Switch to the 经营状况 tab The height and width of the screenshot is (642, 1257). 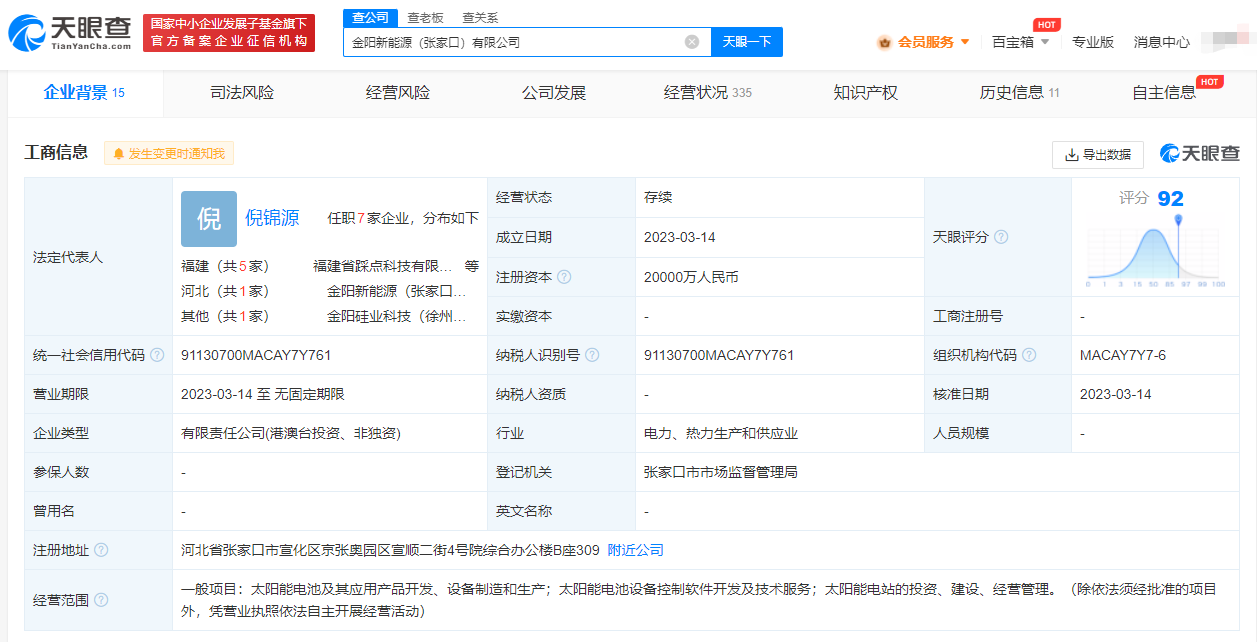(x=708, y=93)
